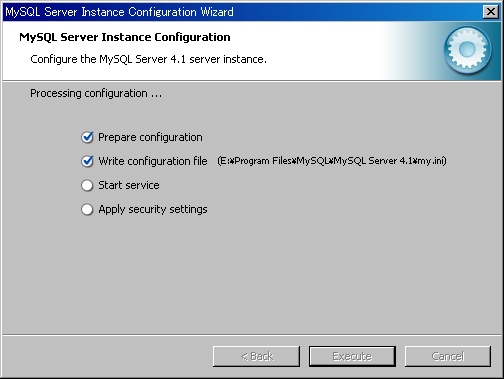
Task: Click the Execute button
Action: [352, 356]
